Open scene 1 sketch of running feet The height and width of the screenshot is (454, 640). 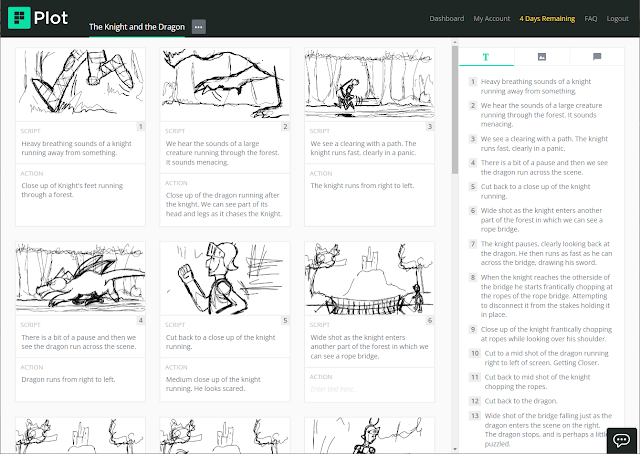tap(80, 85)
